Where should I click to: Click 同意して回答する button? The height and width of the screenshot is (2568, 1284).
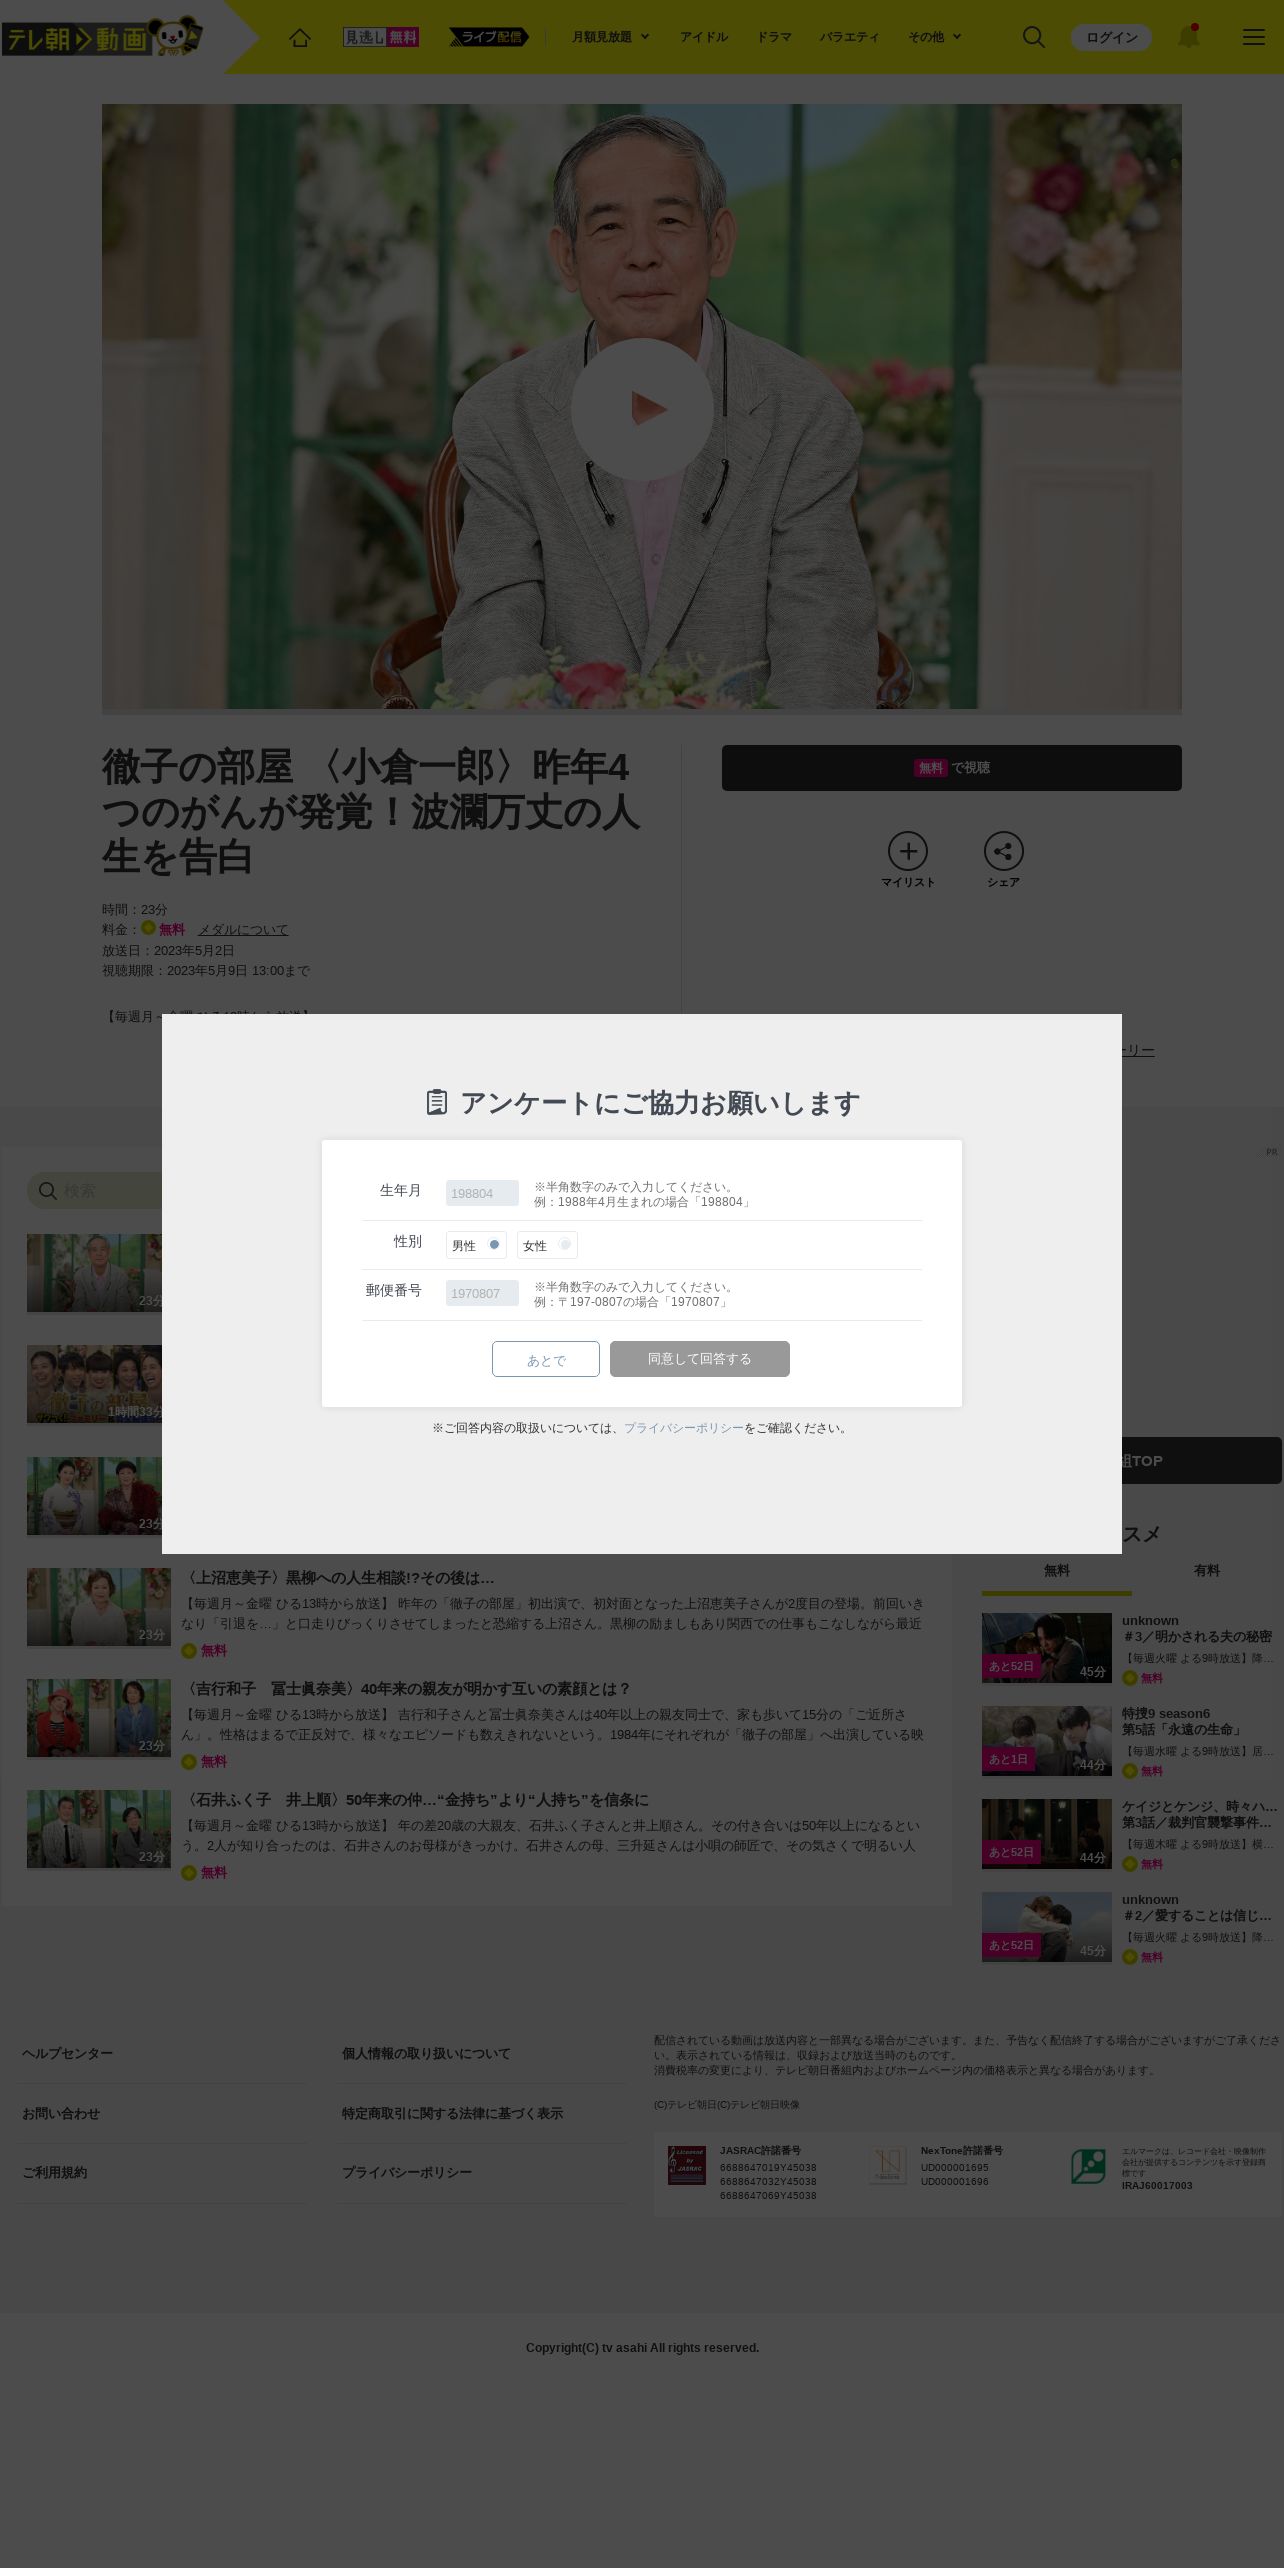click(700, 1359)
